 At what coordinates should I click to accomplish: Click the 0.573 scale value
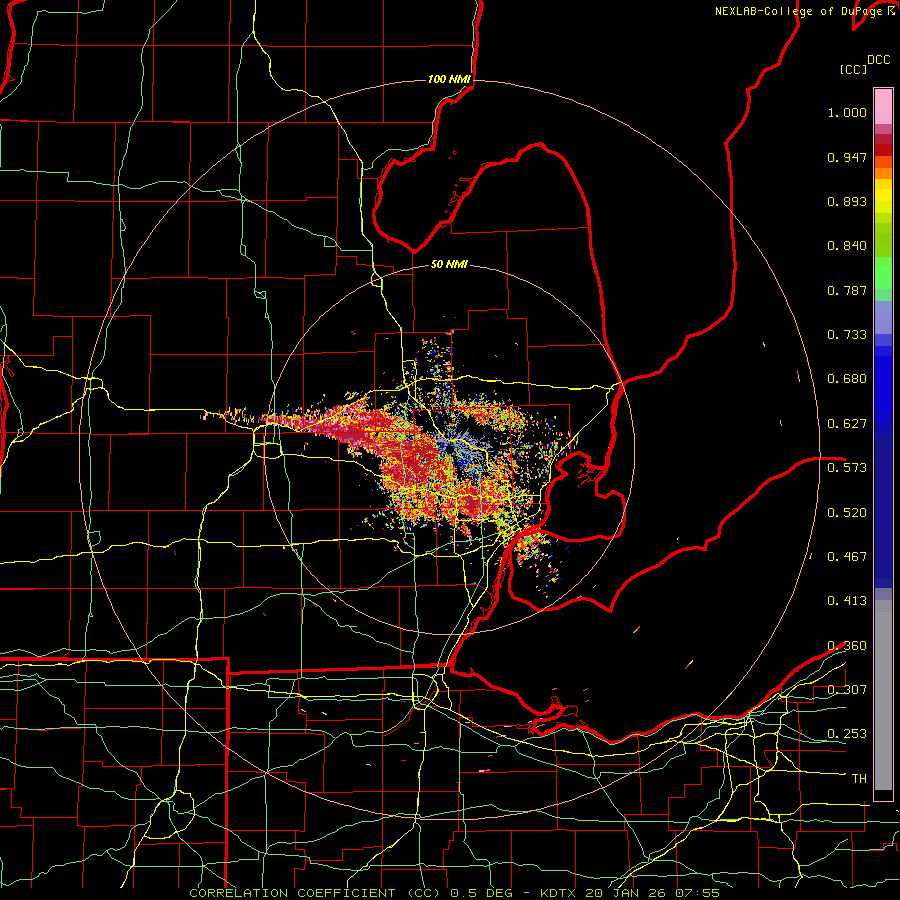(847, 468)
